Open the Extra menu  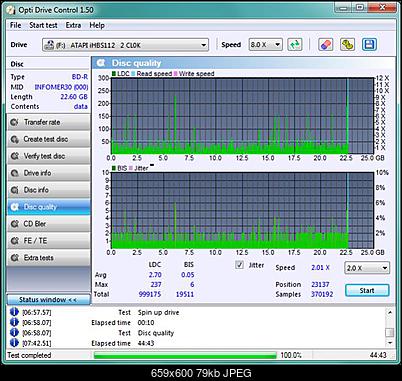pos(73,25)
